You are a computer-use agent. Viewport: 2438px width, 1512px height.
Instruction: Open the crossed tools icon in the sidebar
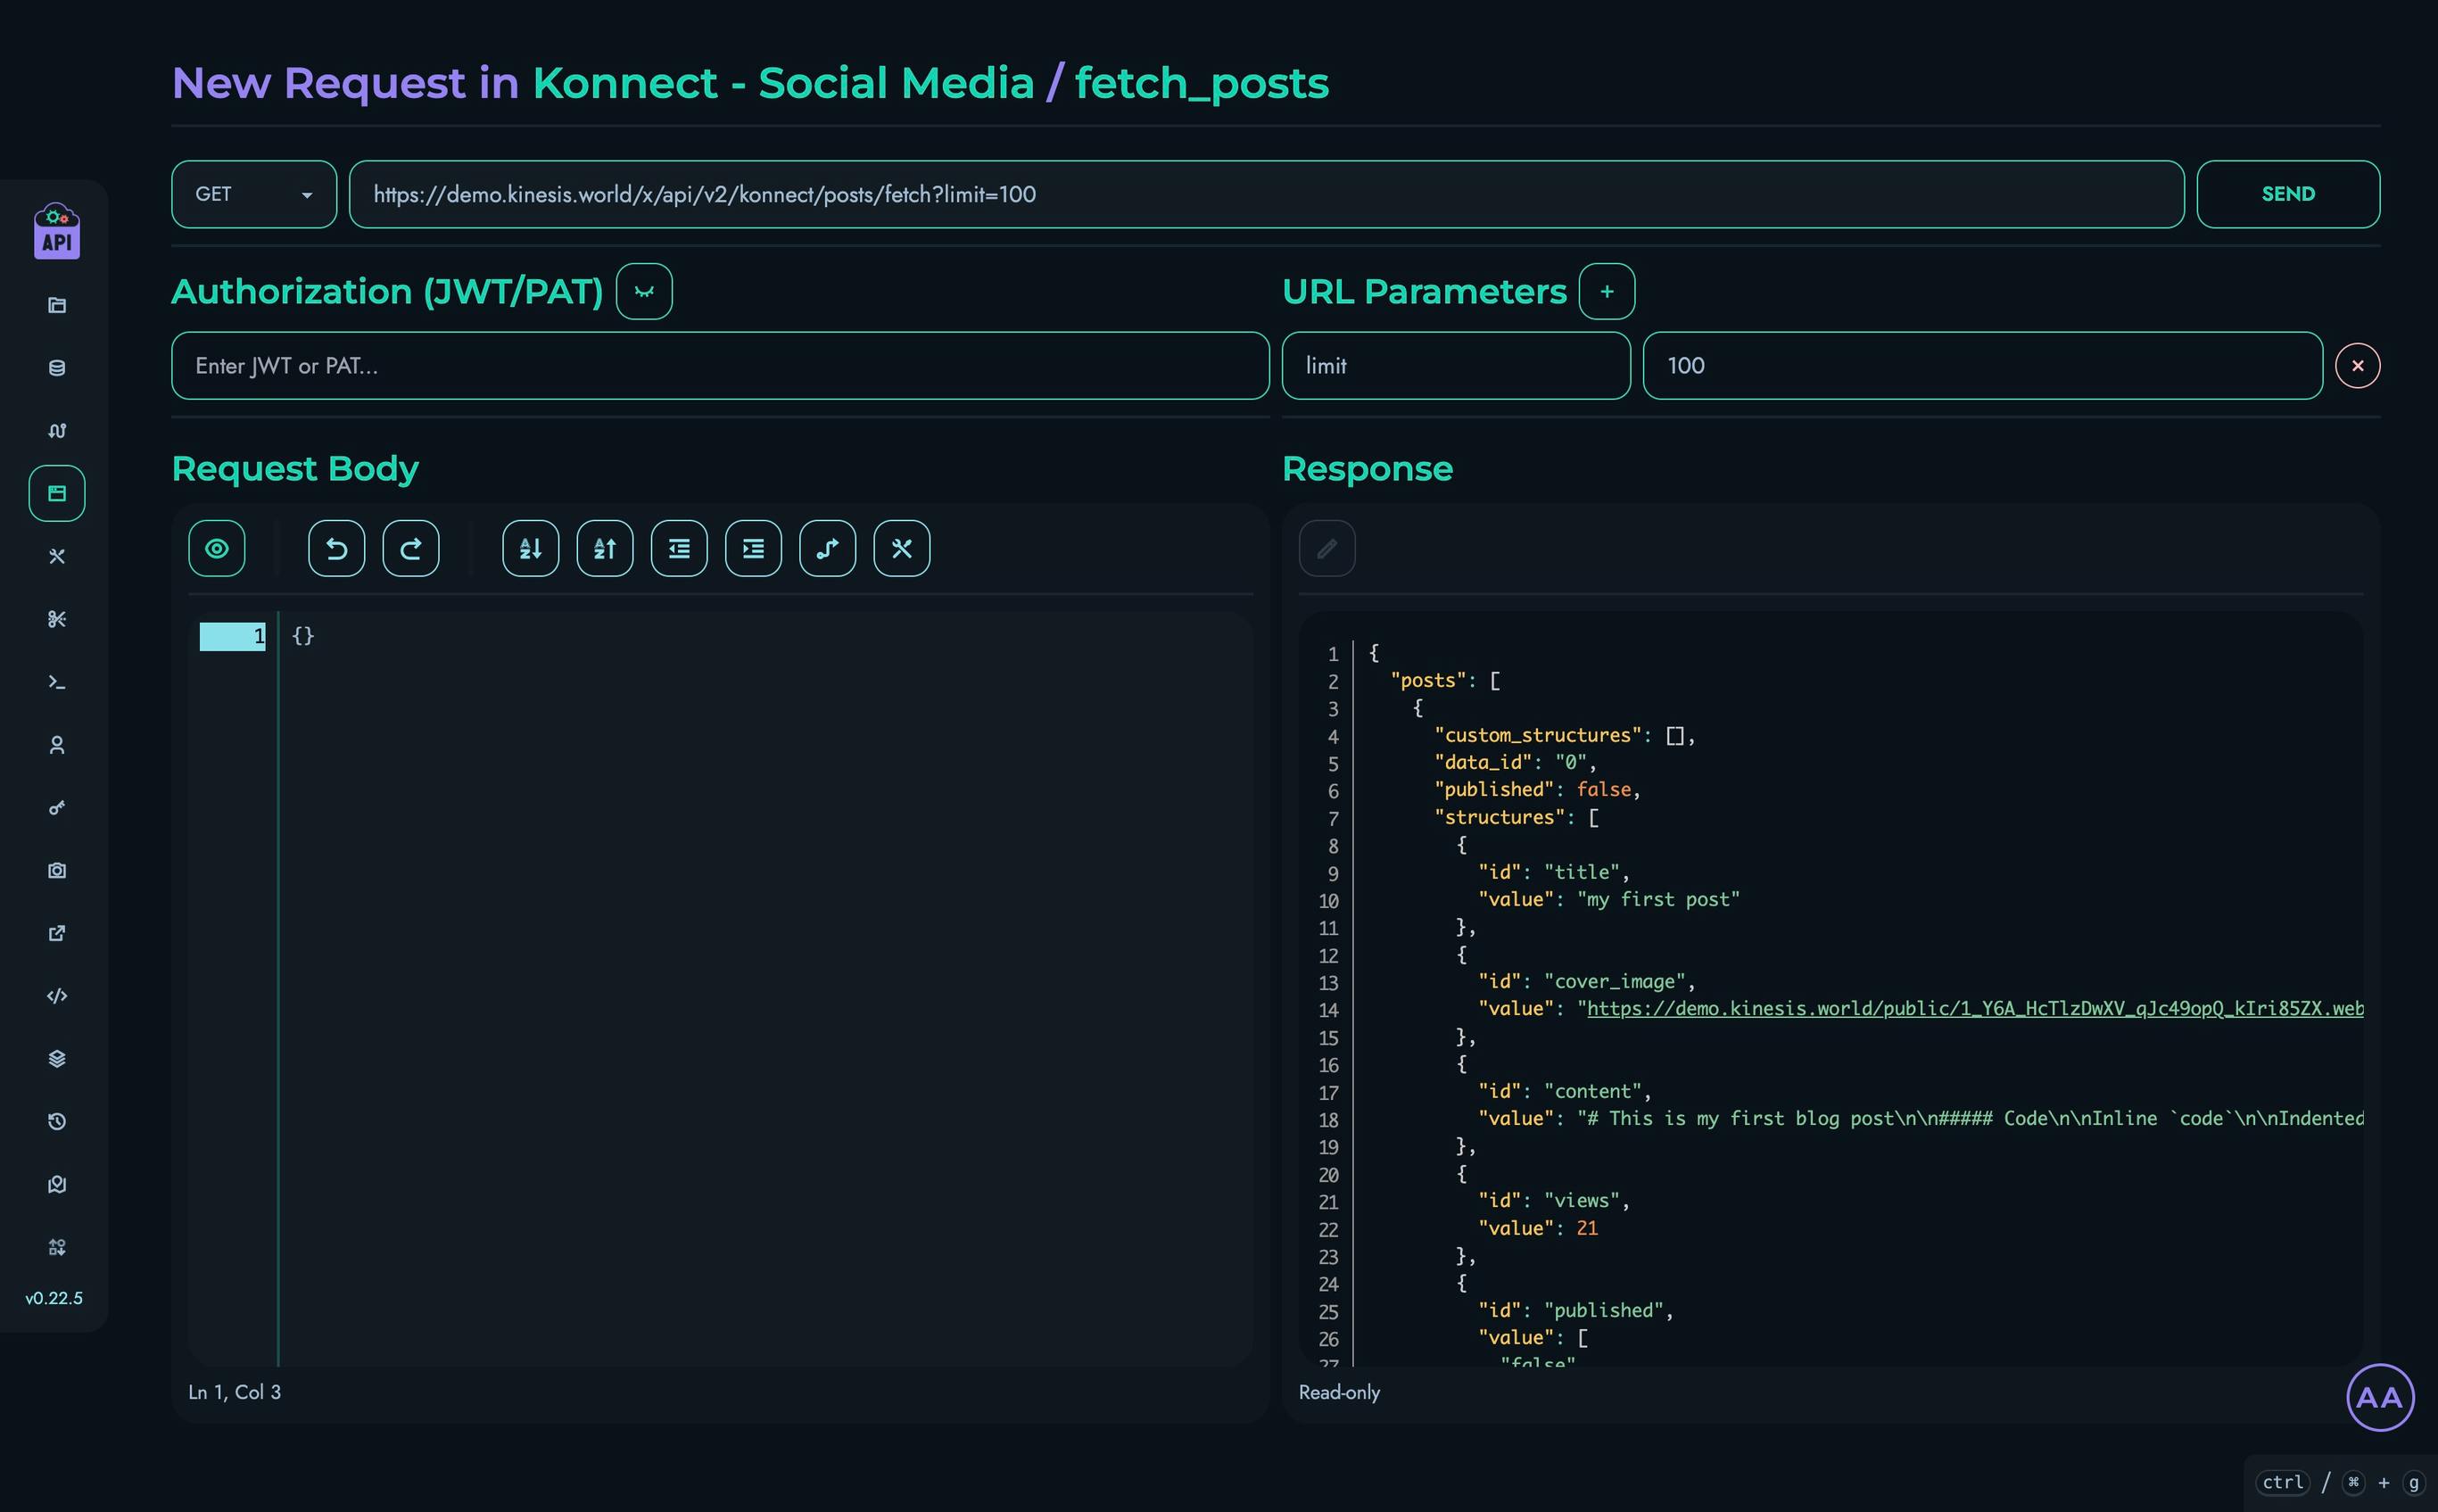pyautogui.click(x=57, y=556)
